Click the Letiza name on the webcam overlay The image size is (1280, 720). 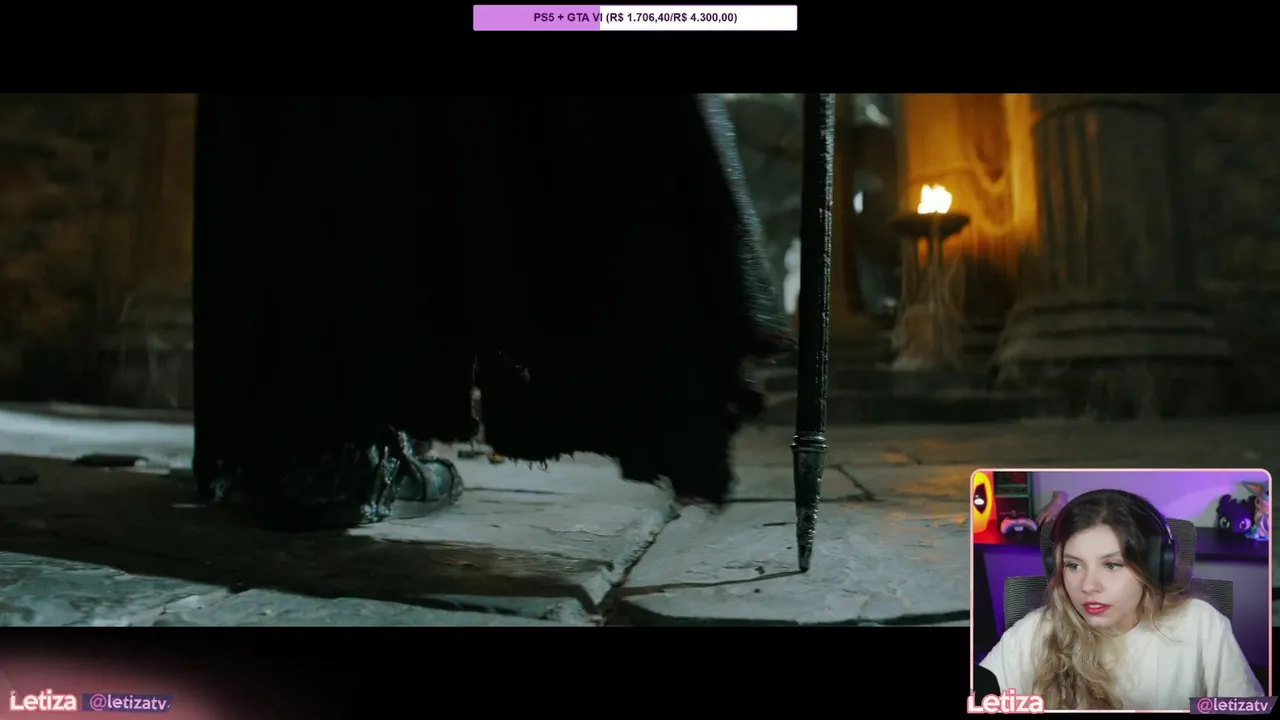[1005, 704]
